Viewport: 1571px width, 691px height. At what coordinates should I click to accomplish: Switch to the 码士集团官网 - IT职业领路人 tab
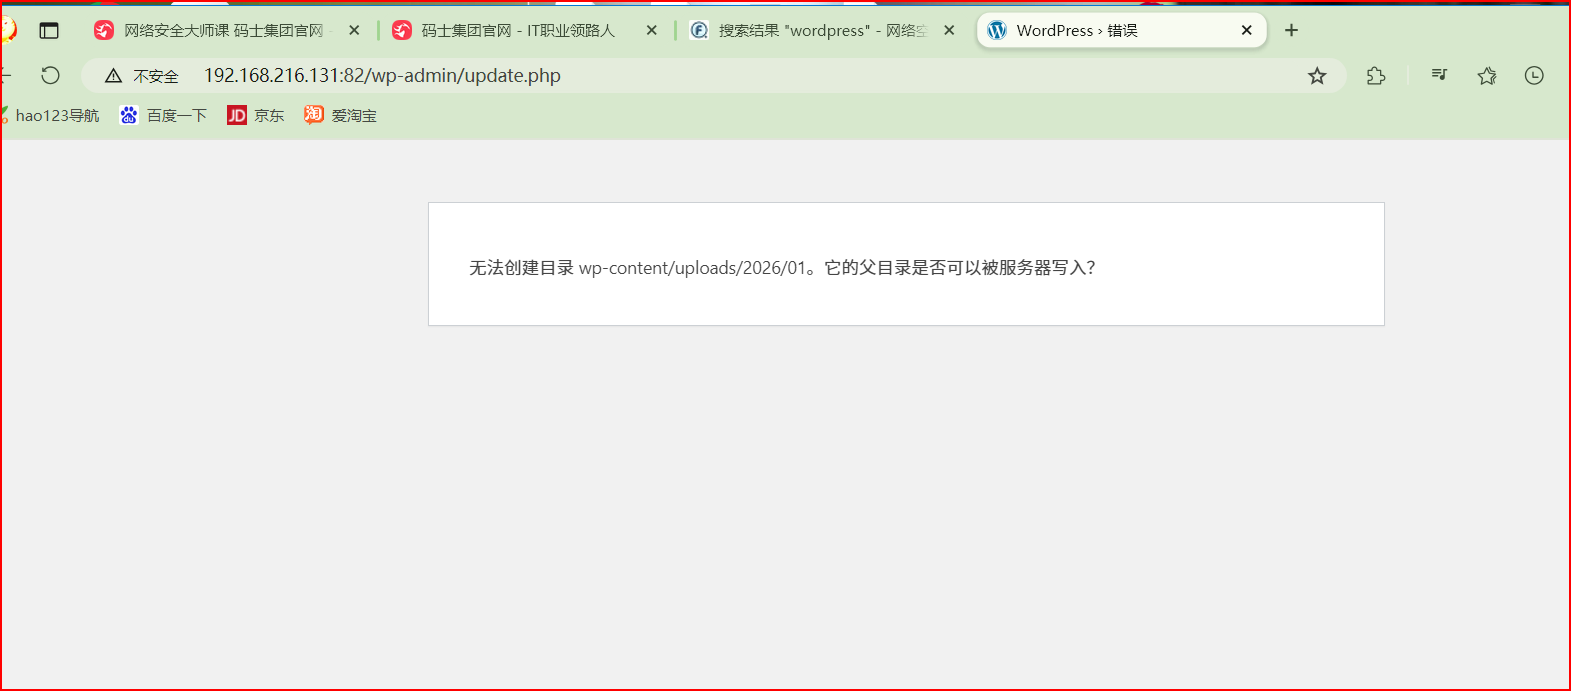pos(517,31)
